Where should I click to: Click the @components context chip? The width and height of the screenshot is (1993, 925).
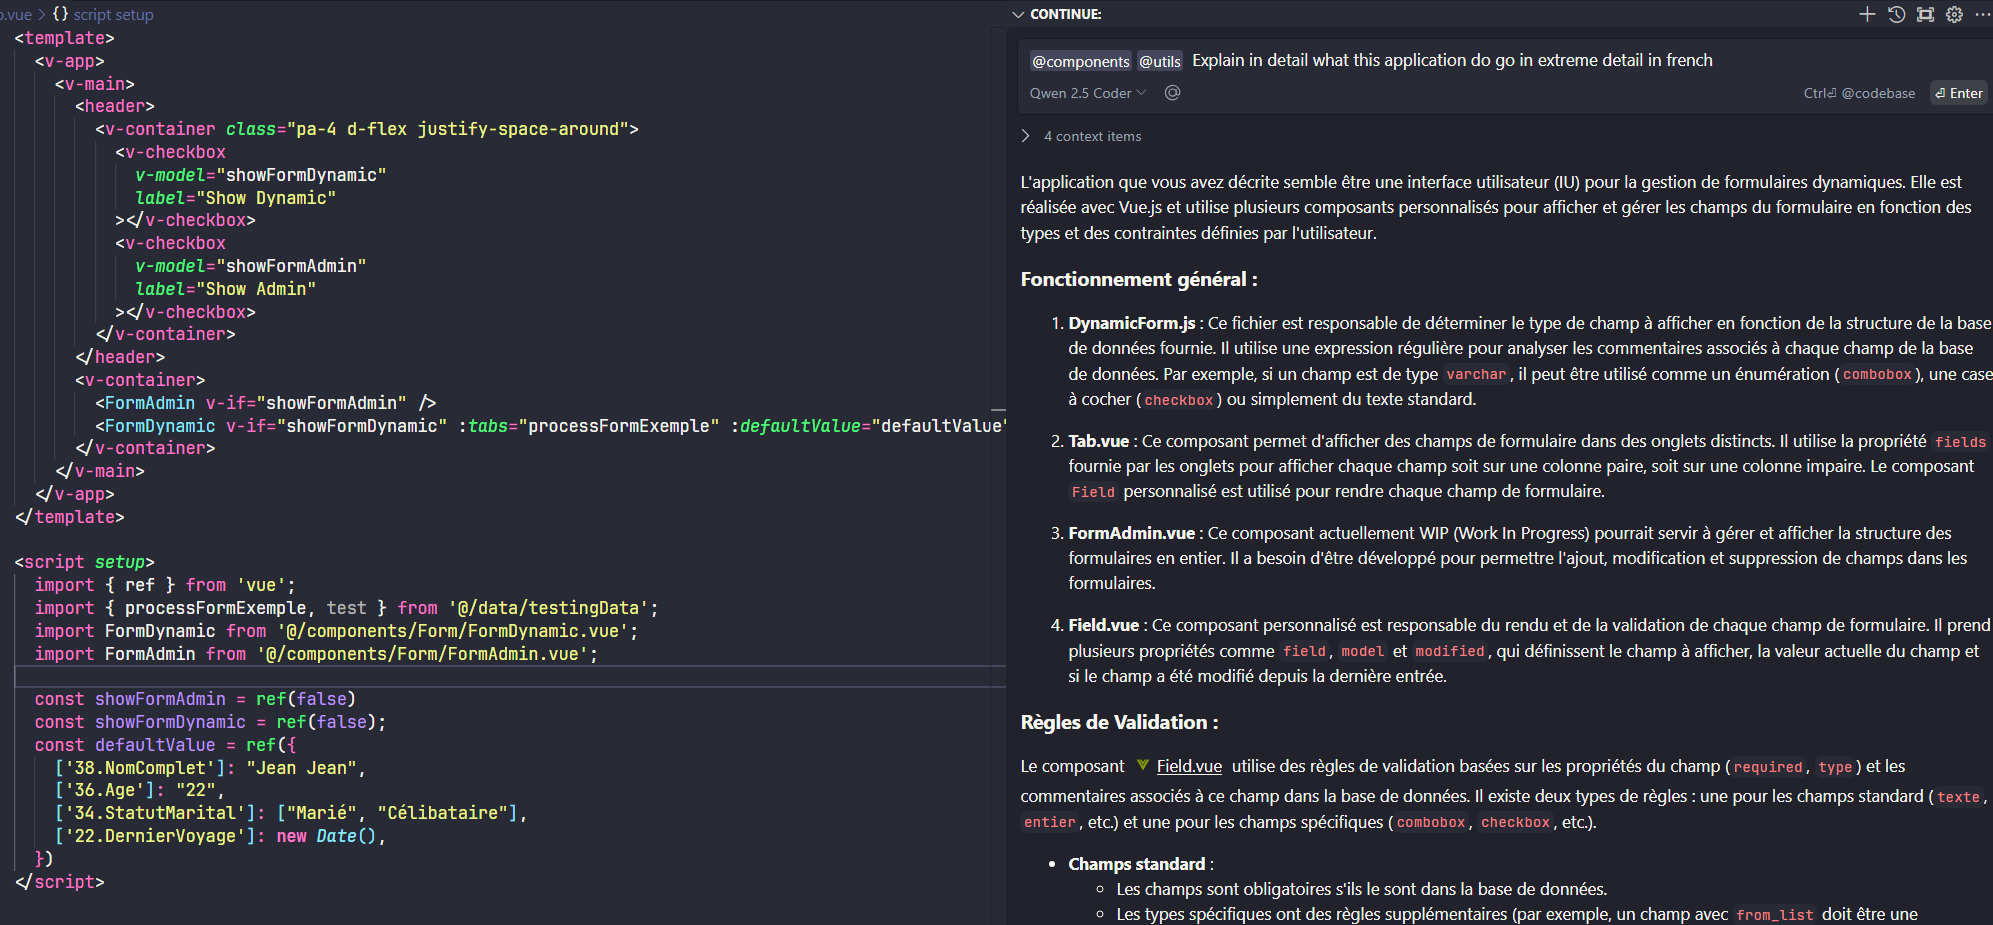click(x=1081, y=61)
